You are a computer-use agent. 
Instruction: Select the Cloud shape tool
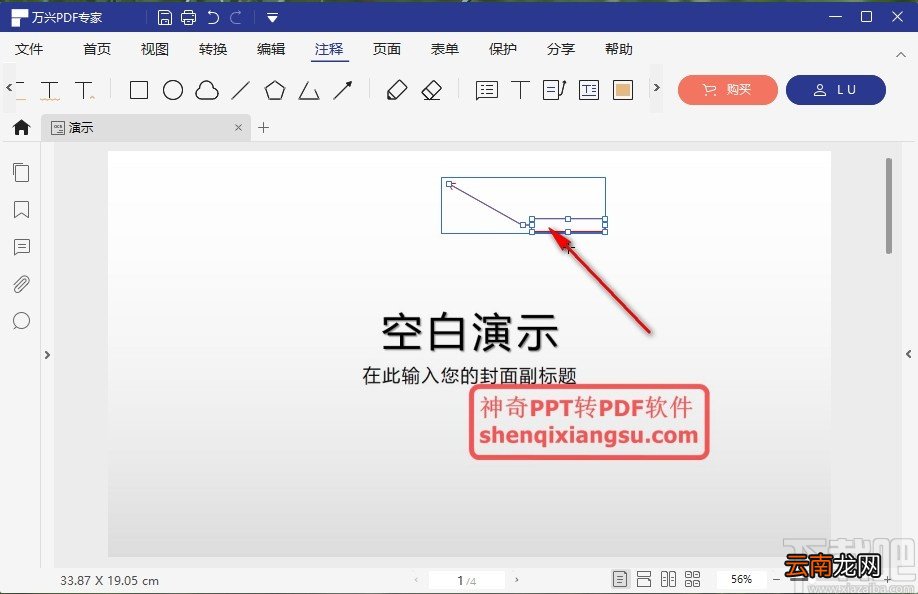[x=207, y=90]
